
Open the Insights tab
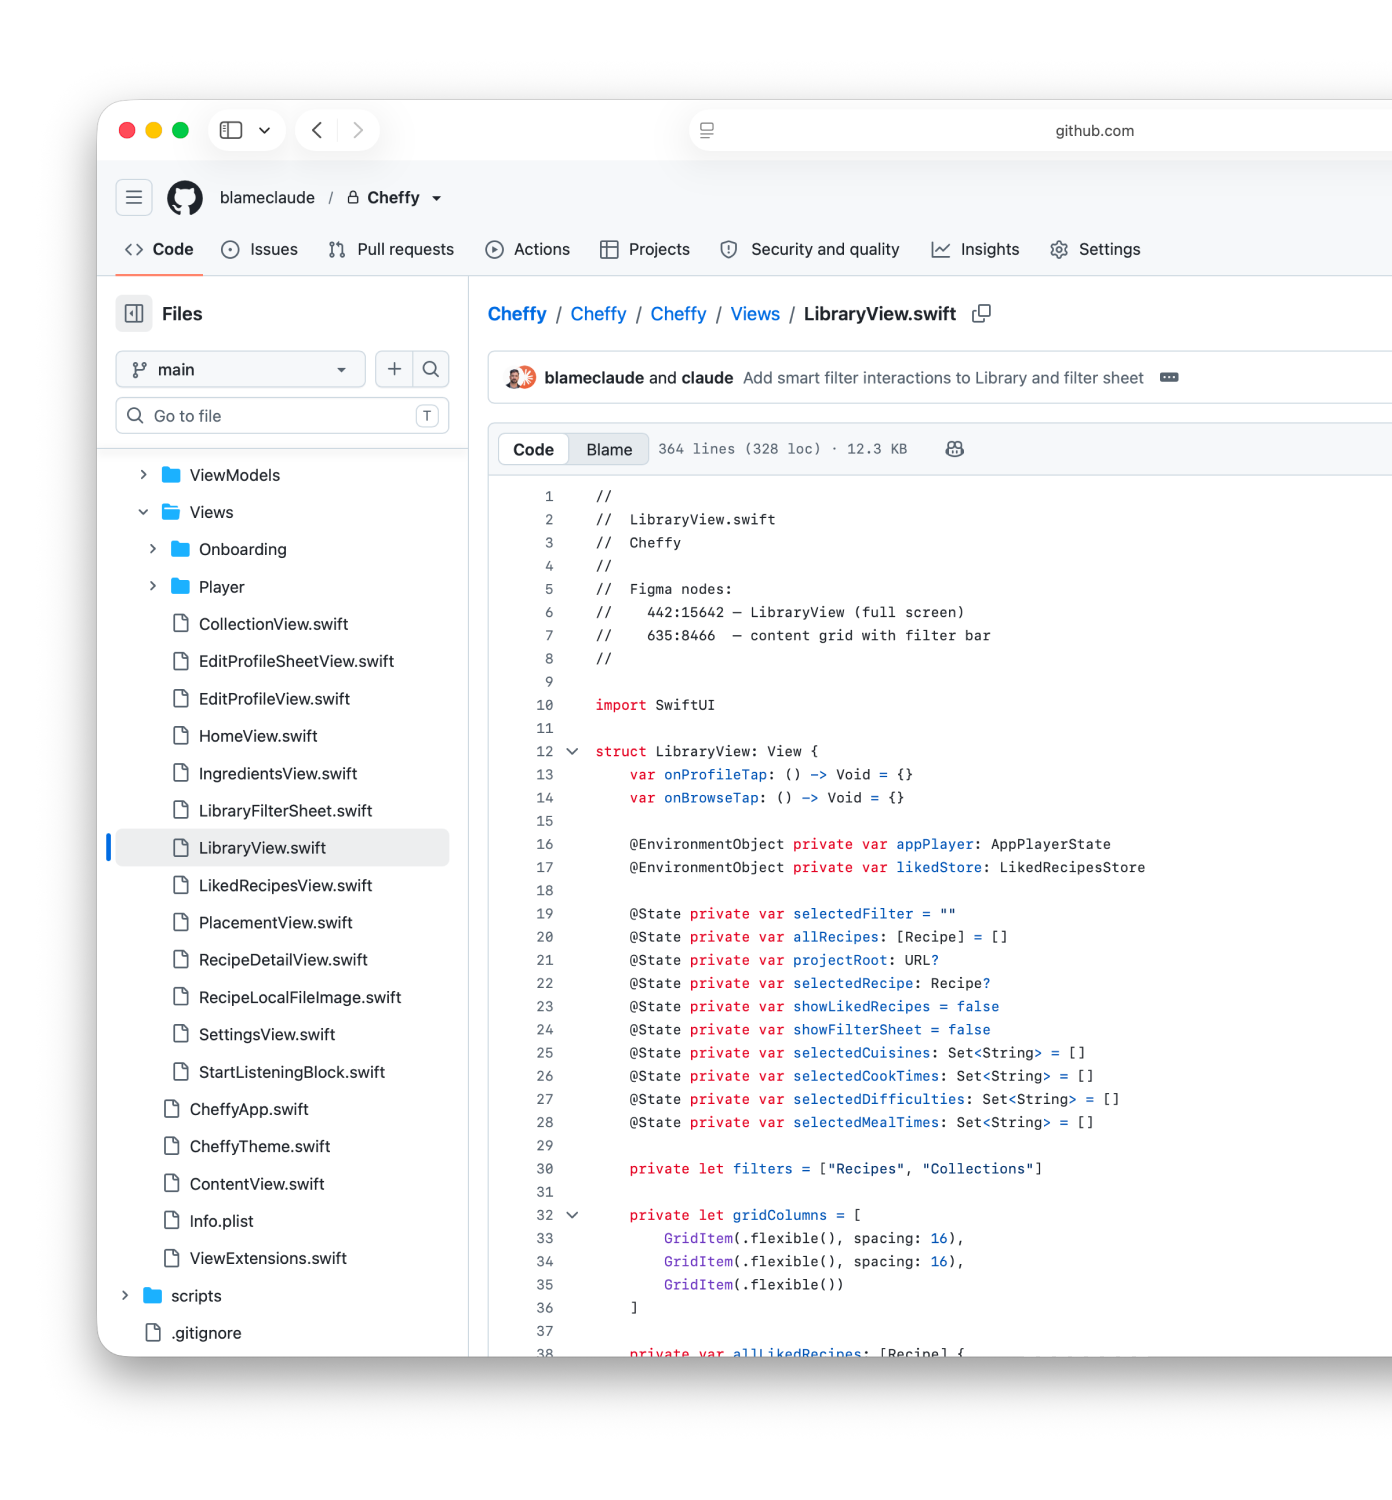click(975, 249)
